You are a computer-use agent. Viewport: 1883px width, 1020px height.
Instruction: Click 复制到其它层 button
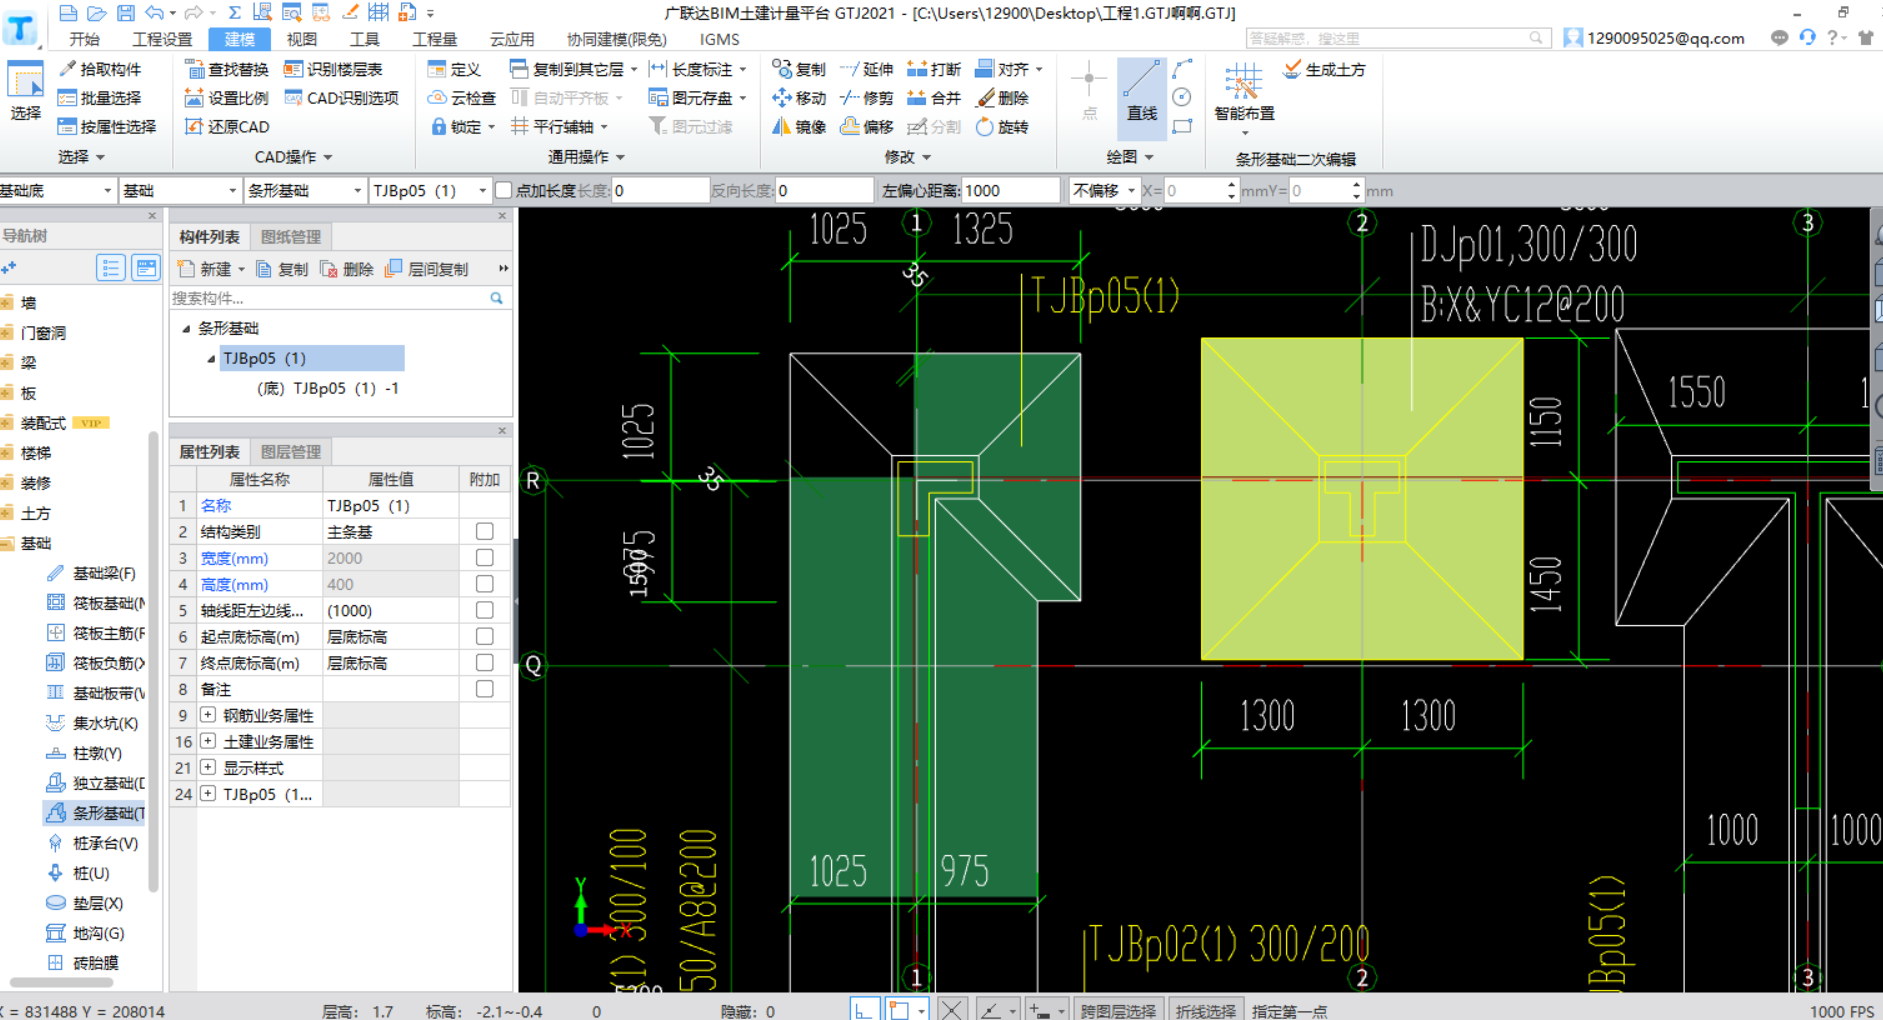point(573,69)
